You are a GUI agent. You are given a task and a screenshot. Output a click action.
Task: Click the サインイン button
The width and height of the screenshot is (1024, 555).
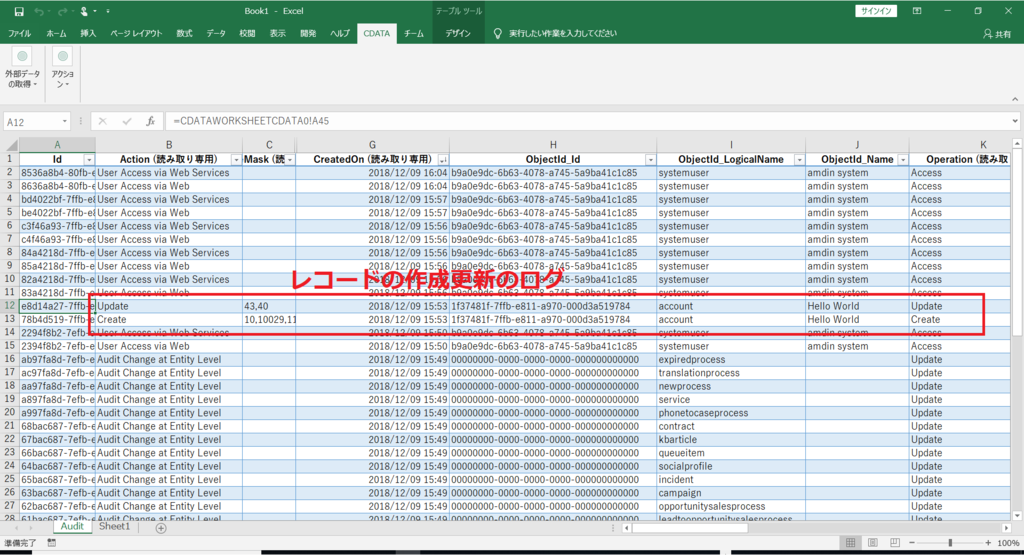pos(876,11)
